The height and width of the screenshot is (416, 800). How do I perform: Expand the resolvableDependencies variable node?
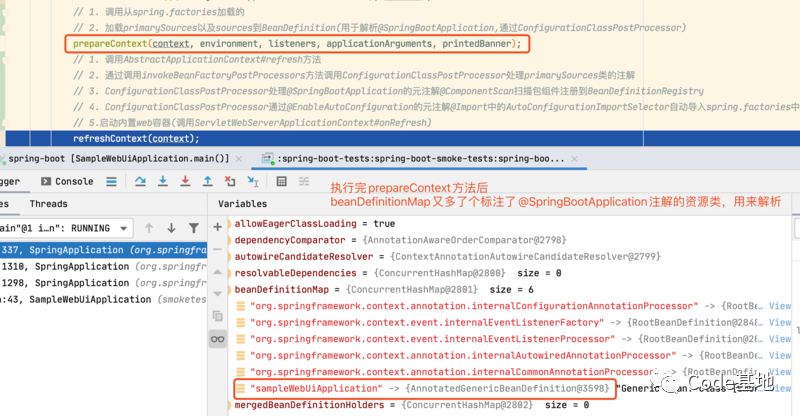[230, 273]
